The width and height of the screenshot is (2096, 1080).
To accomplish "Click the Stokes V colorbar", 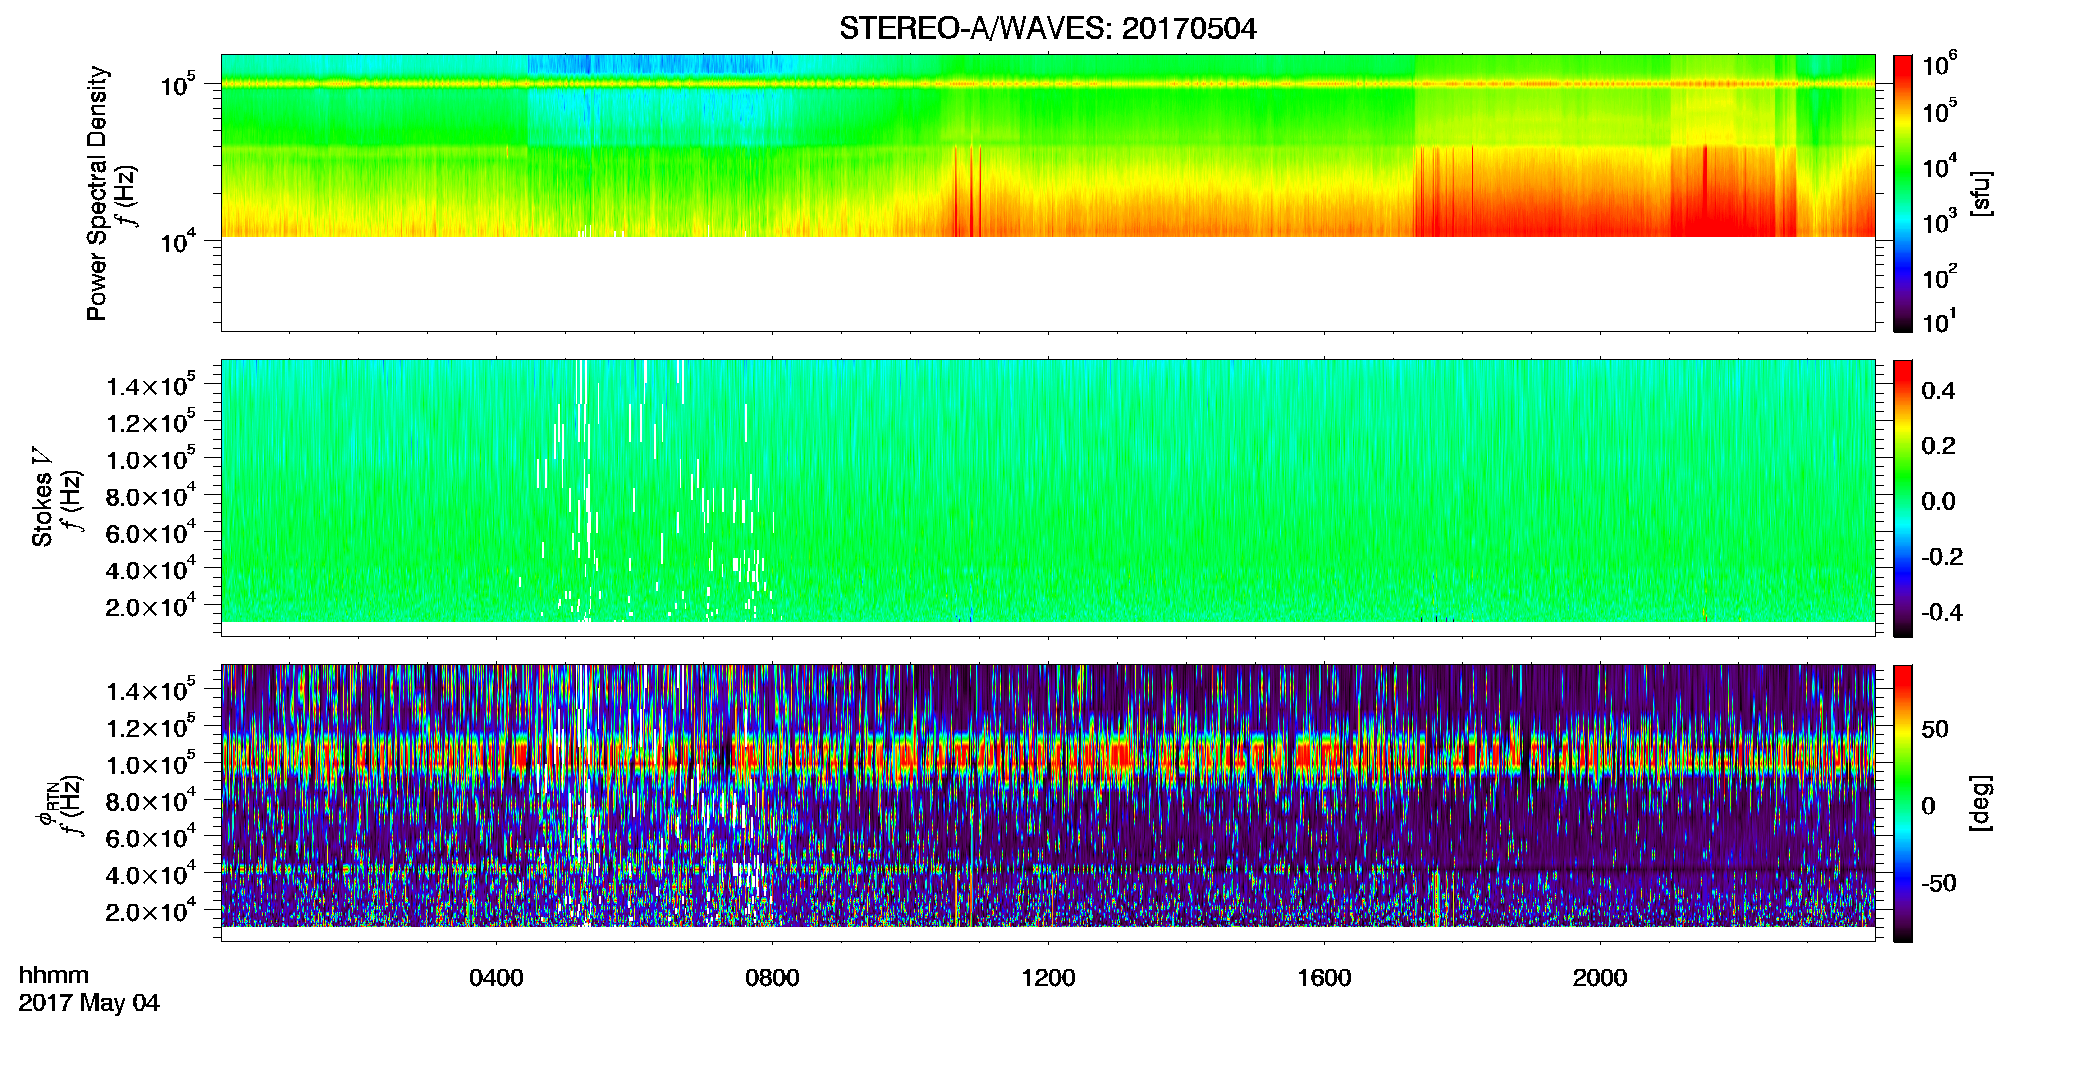I will tap(1903, 498).
